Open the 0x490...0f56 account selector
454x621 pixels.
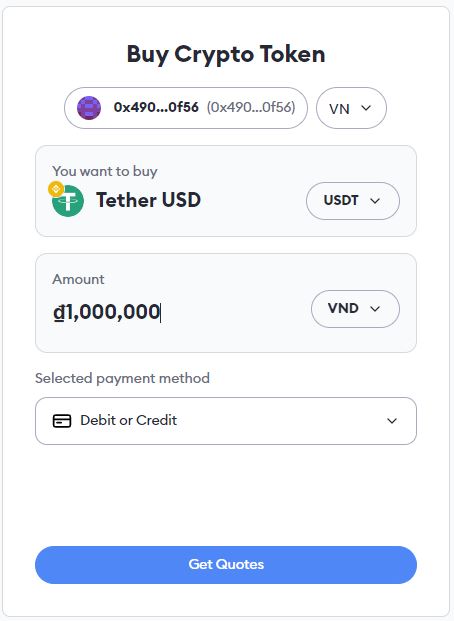(186, 108)
